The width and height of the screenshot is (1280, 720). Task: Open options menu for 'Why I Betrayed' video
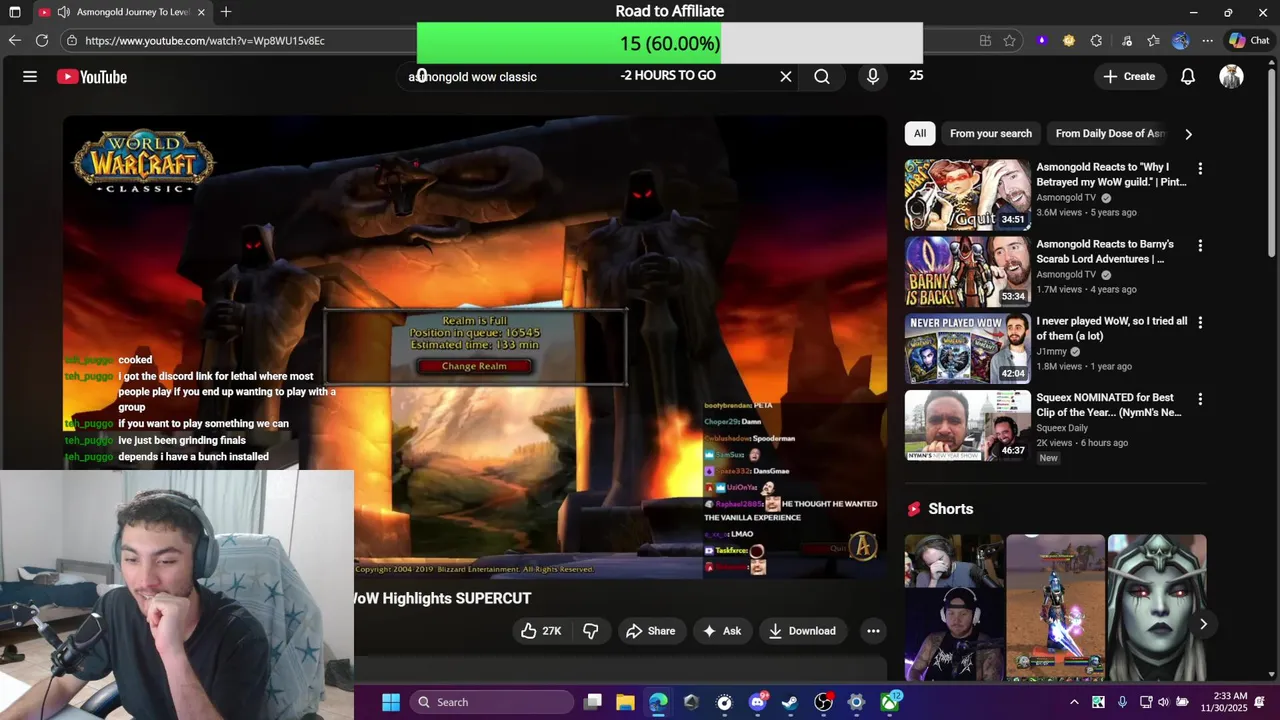pos(1200,169)
